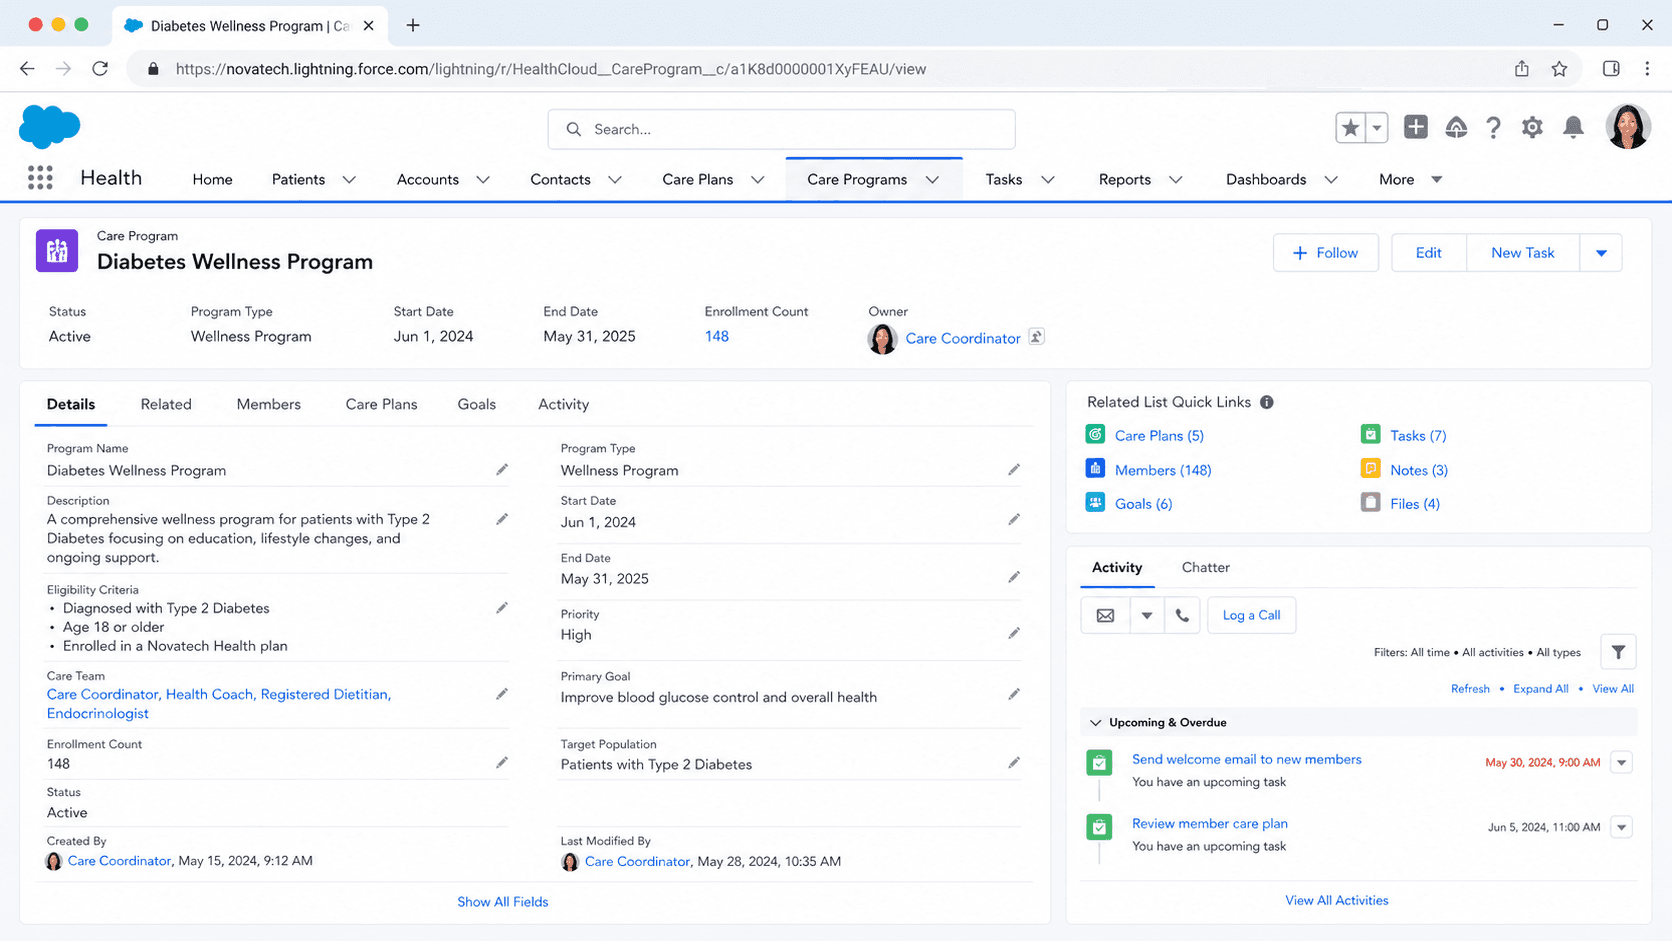This screenshot has width=1672, height=941.
Task: Open the Global Actions plus icon
Action: pyautogui.click(x=1415, y=127)
